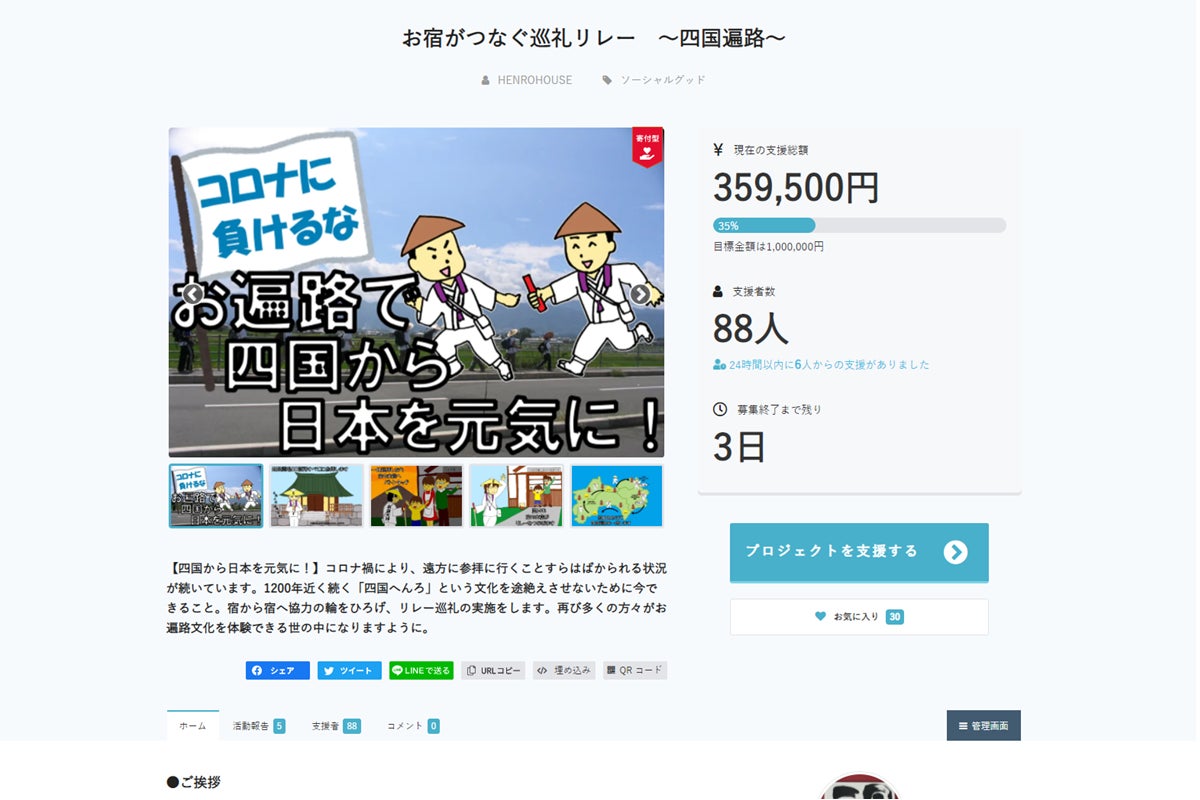
Task: Open the 支援者 supporters tab
Action: [x=335, y=726]
